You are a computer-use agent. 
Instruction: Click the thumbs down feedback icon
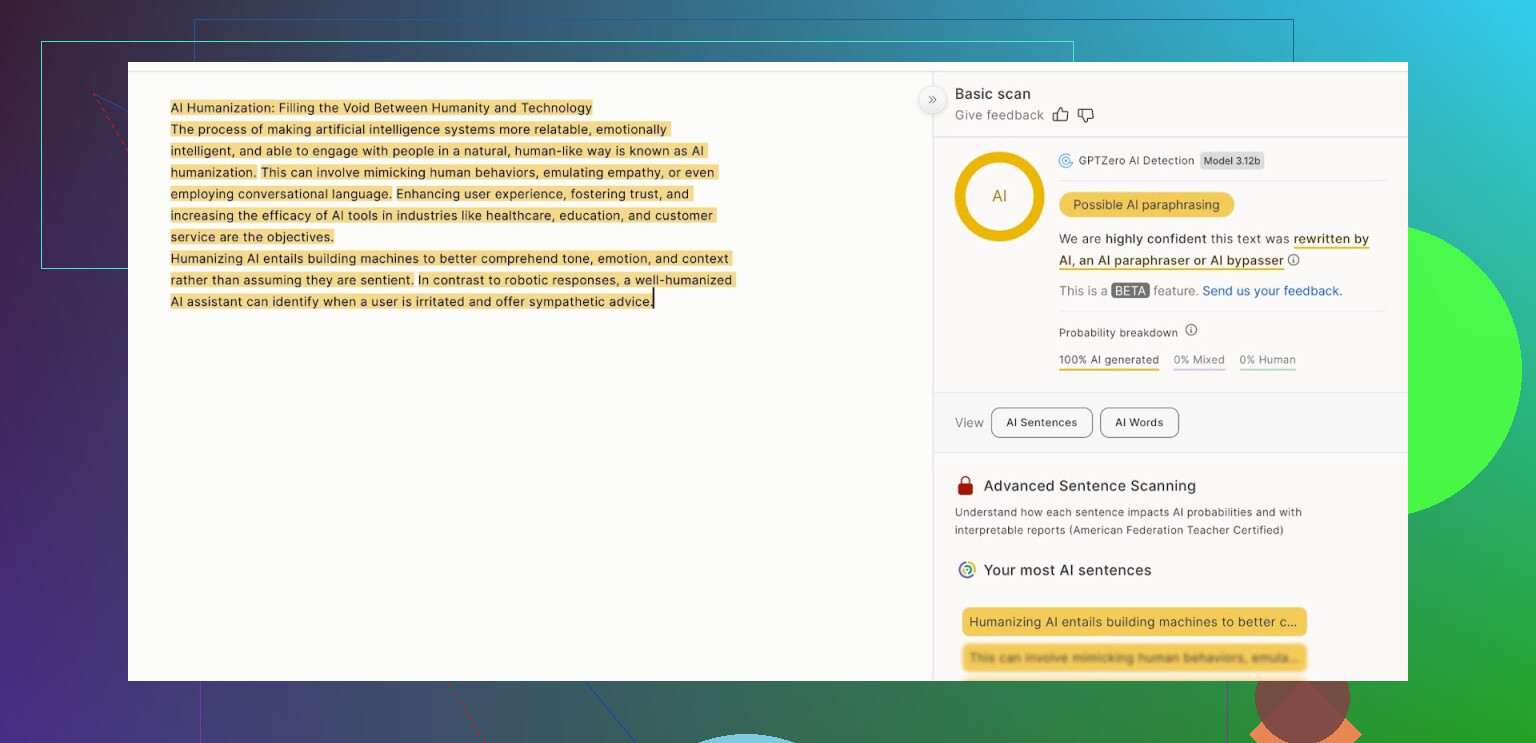point(1086,115)
